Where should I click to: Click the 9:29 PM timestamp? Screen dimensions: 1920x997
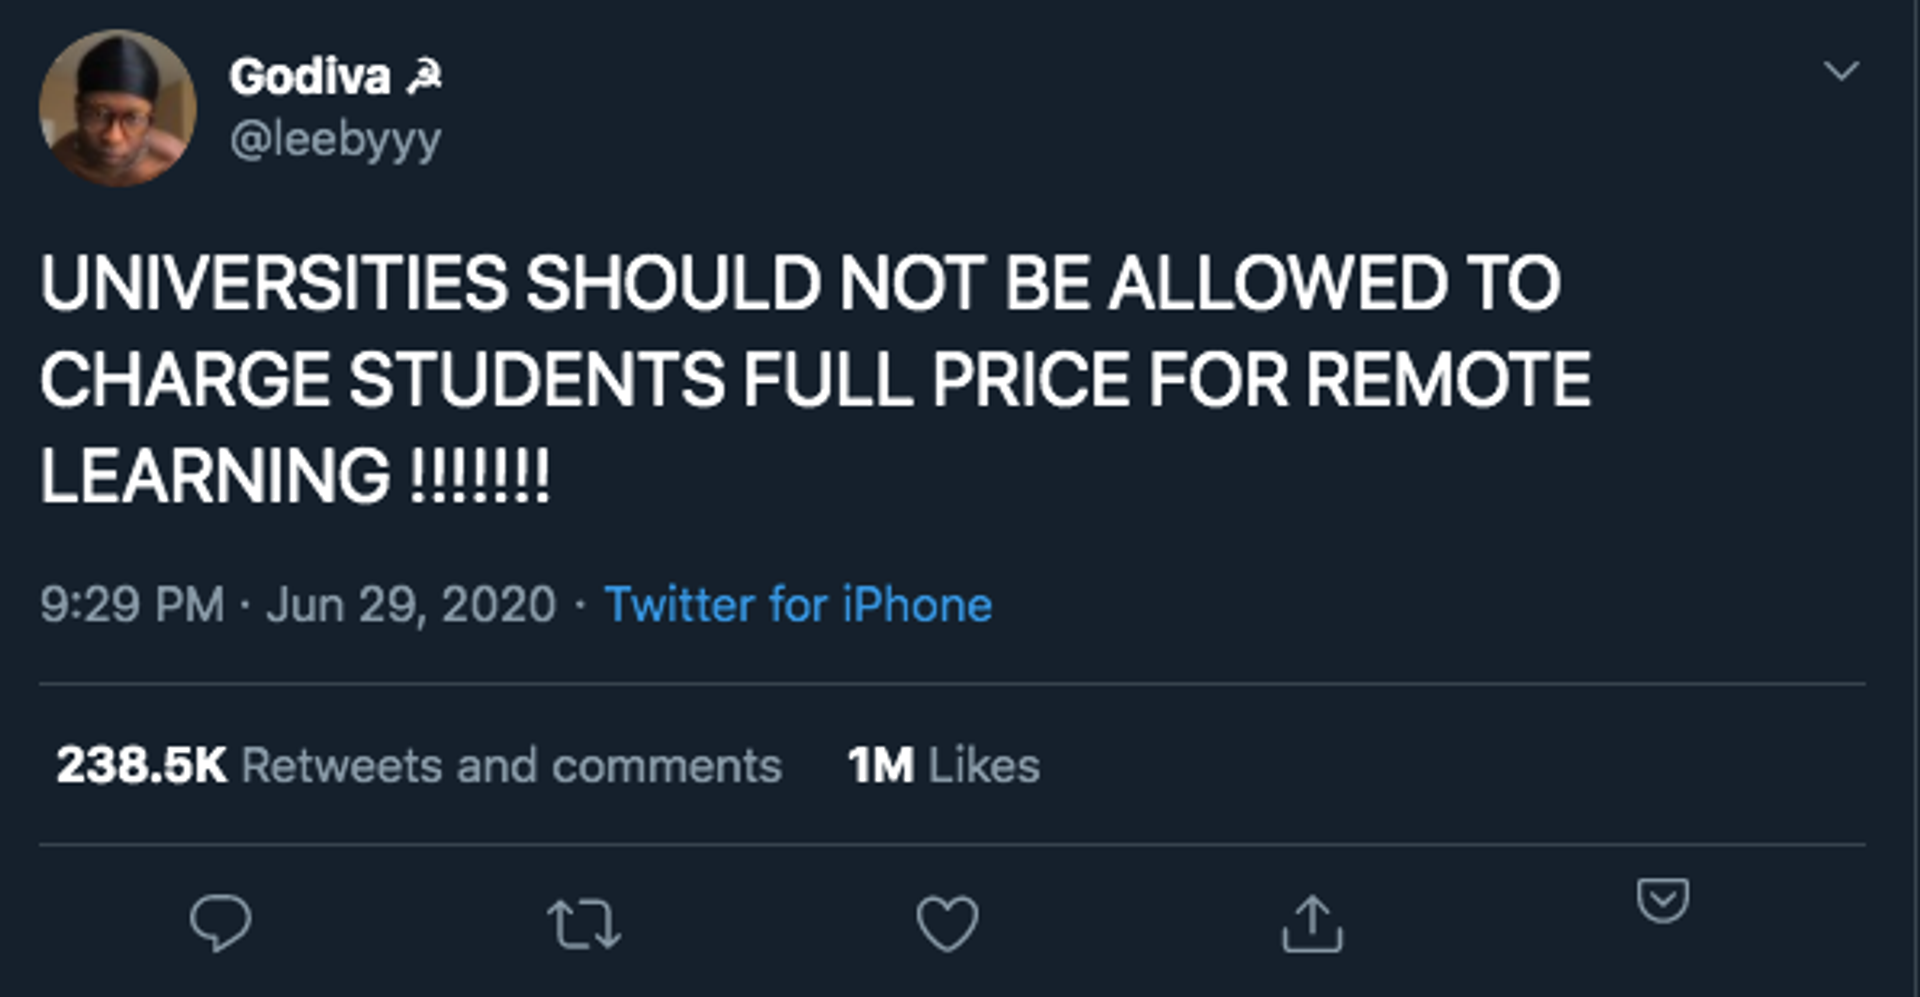(x=132, y=605)
